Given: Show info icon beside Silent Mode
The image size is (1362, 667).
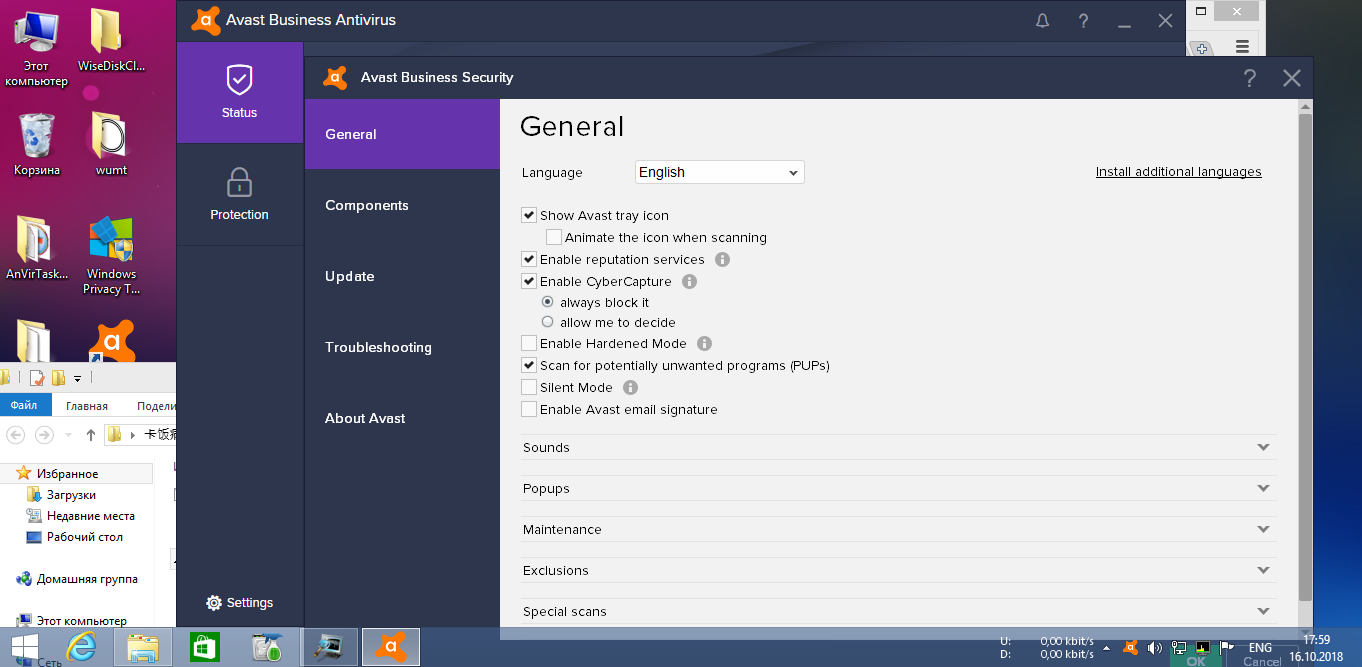Looking at the screenshot, I should (631, 388).
